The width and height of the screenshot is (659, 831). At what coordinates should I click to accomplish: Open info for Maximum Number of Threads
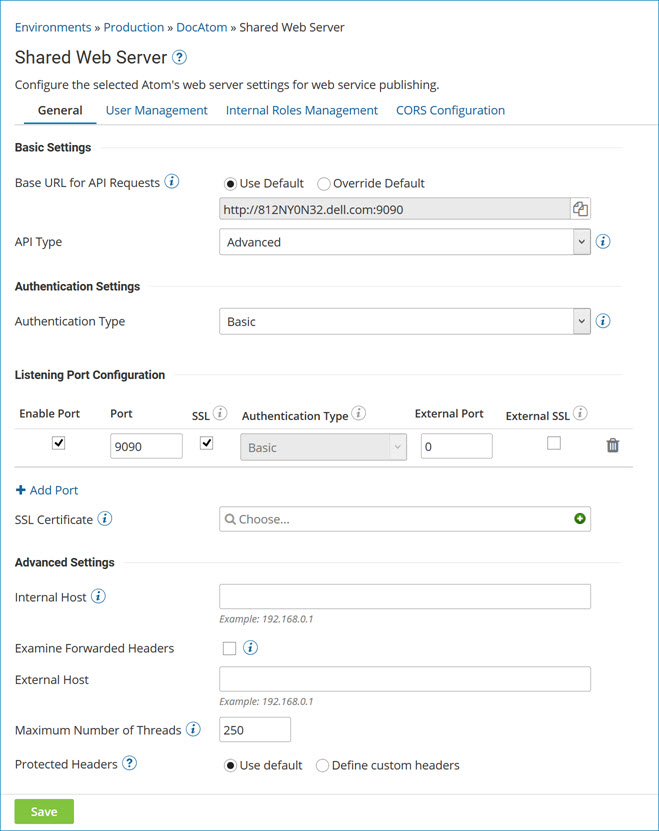194,729
